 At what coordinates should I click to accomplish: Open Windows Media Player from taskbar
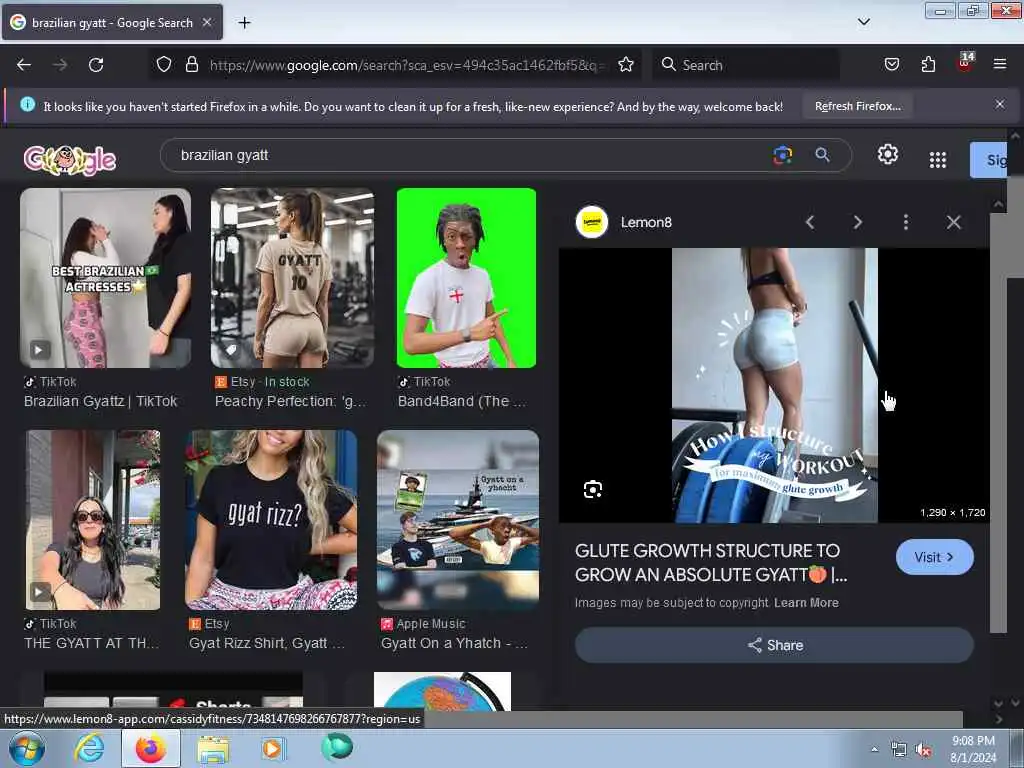(273, 748)
